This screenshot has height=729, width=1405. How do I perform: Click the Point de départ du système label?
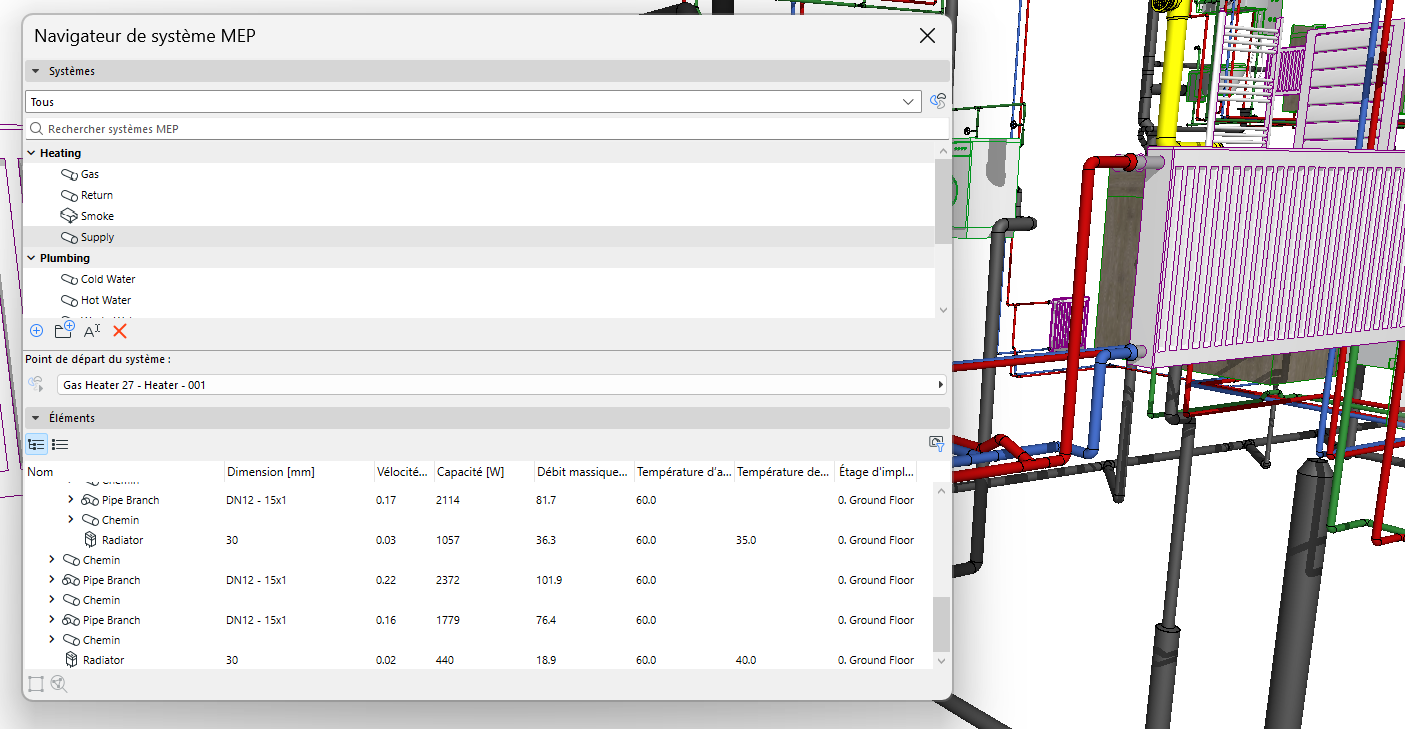click(x=98, y=359)
